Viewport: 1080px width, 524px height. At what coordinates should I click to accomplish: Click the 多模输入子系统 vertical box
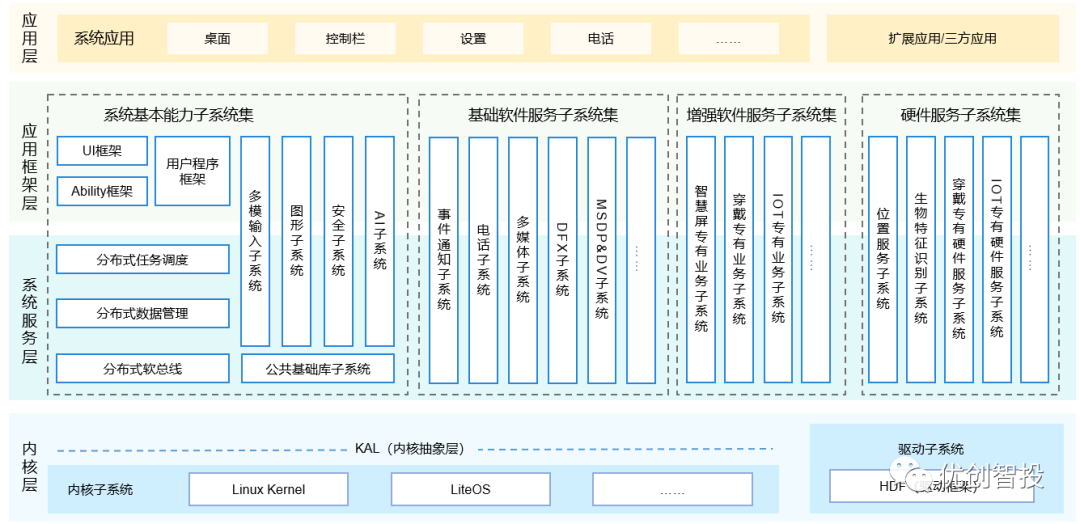tap(255, 241)
